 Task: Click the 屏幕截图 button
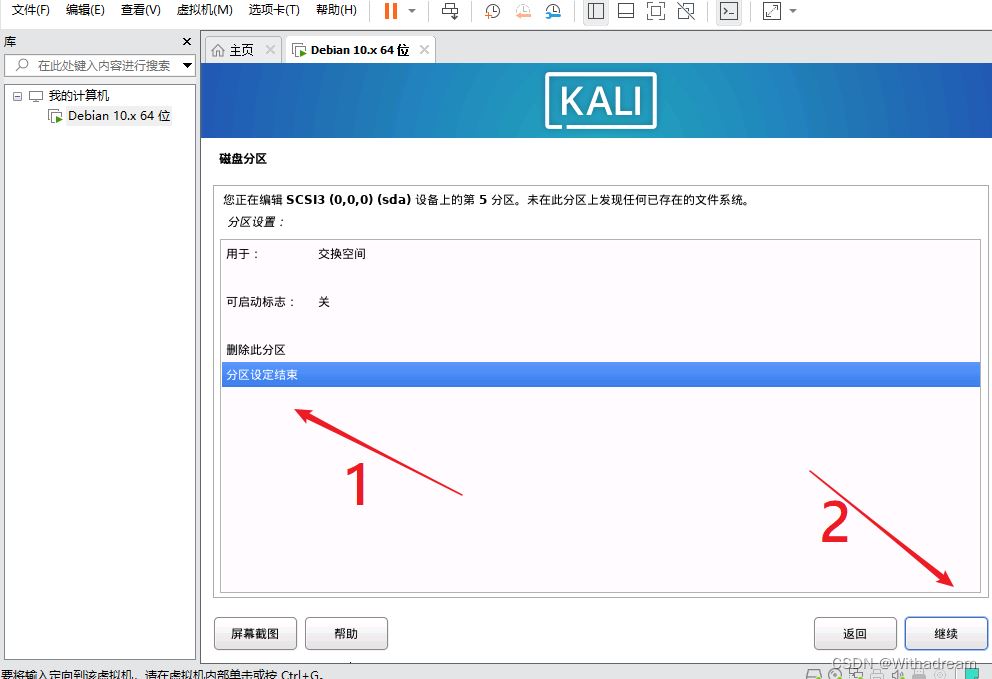click(x=255, y=633)
